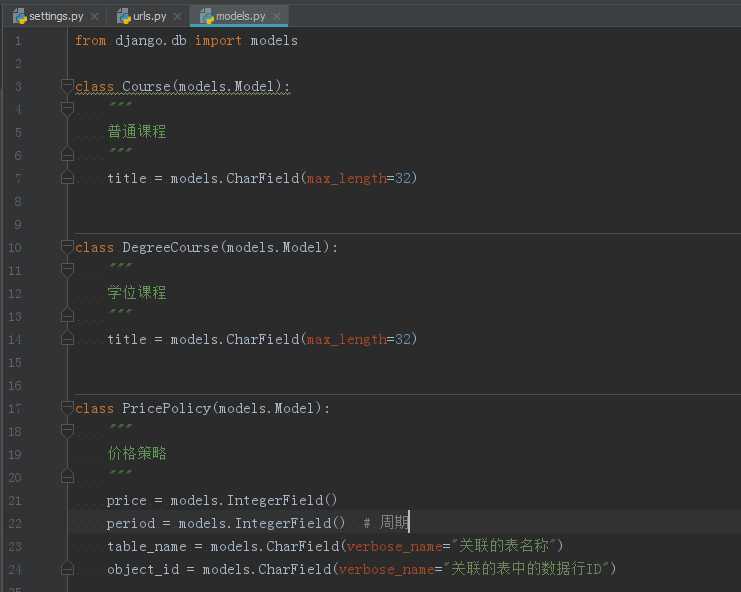Click line number 1 in the gutter
The width and height of the screenshot is (741, 592).
pos(18,41)
